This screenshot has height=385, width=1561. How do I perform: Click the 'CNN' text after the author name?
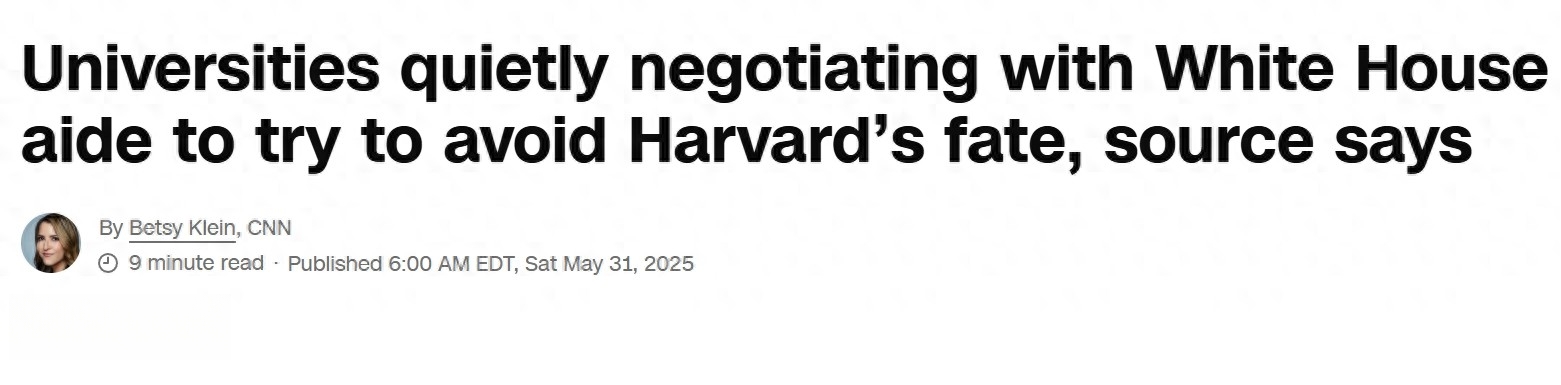pos(269,229)
